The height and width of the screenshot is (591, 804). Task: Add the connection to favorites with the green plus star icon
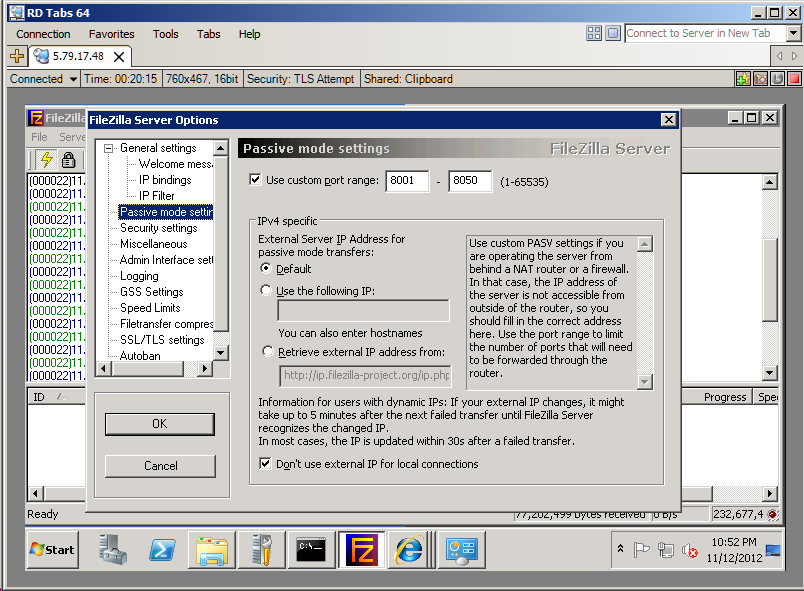[743, 78]
